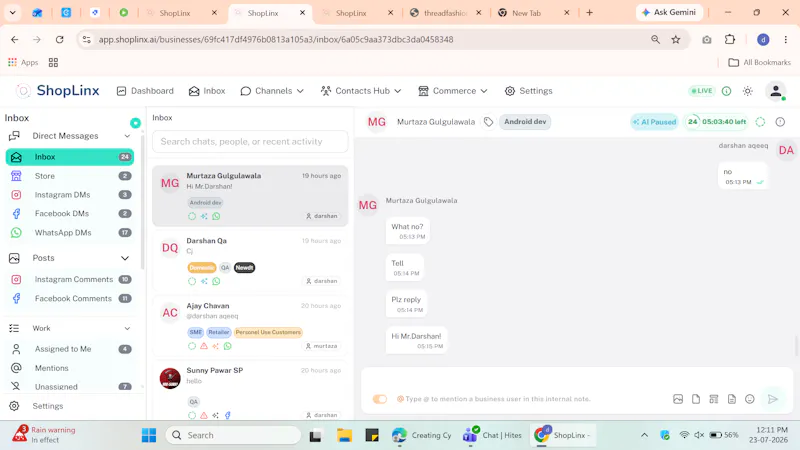Open the Darshan Qa conversation
Screen dimensions: 800x450
point(250,261)
